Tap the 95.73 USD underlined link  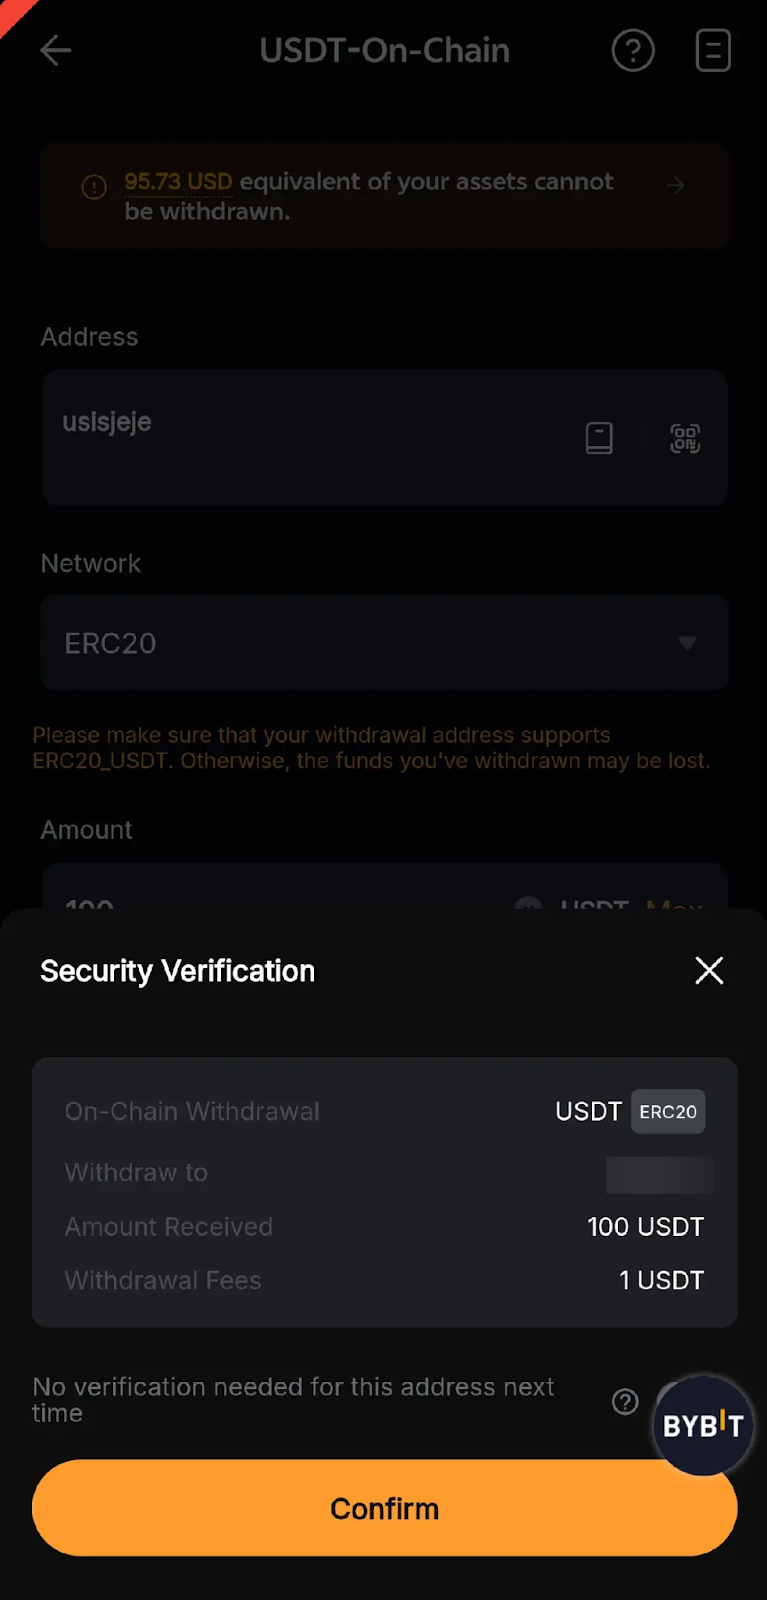[x=178, y=182]
